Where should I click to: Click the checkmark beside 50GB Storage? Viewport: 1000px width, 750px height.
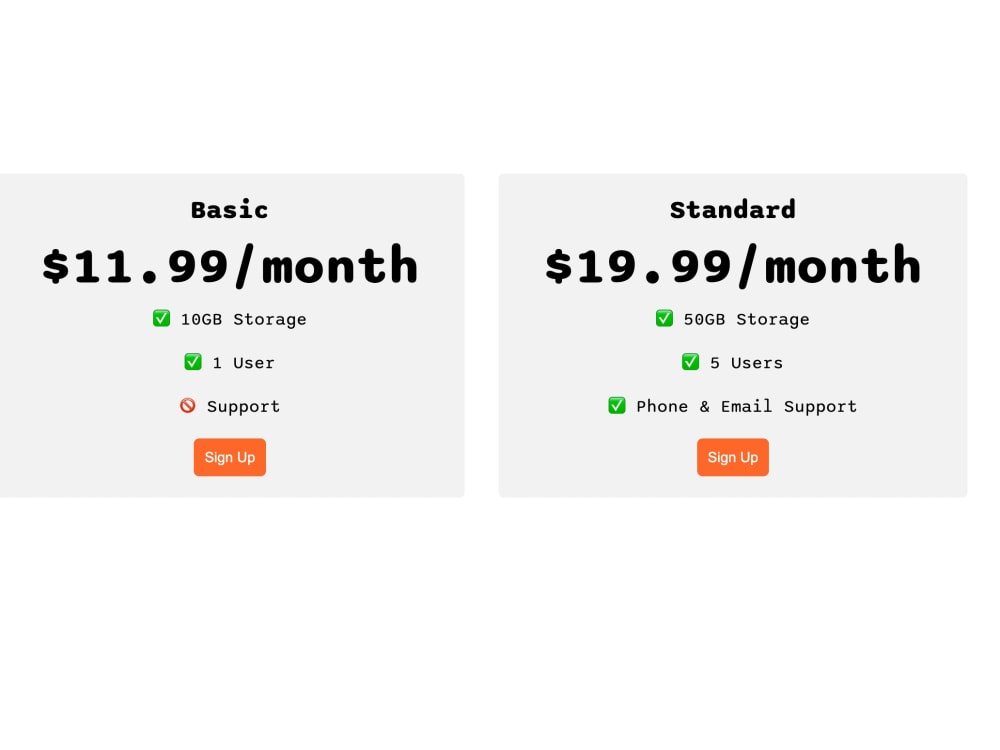click(x=664, y=318)
